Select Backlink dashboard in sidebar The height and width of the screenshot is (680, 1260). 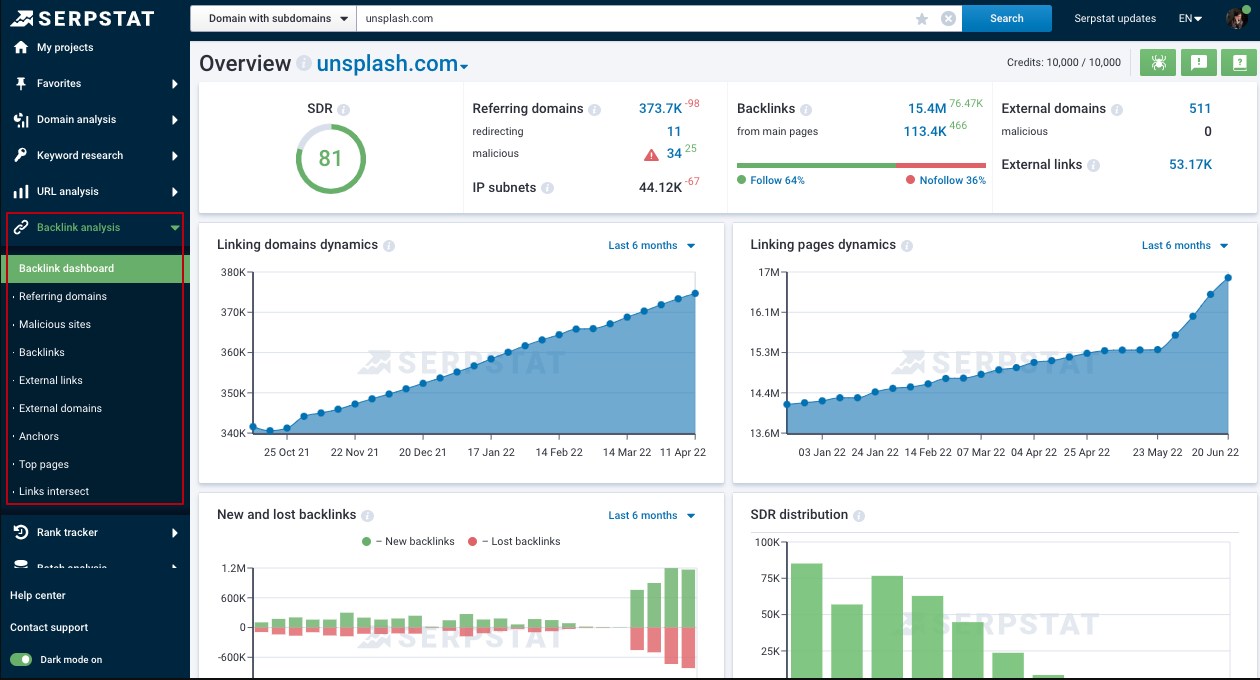point(95,268)
